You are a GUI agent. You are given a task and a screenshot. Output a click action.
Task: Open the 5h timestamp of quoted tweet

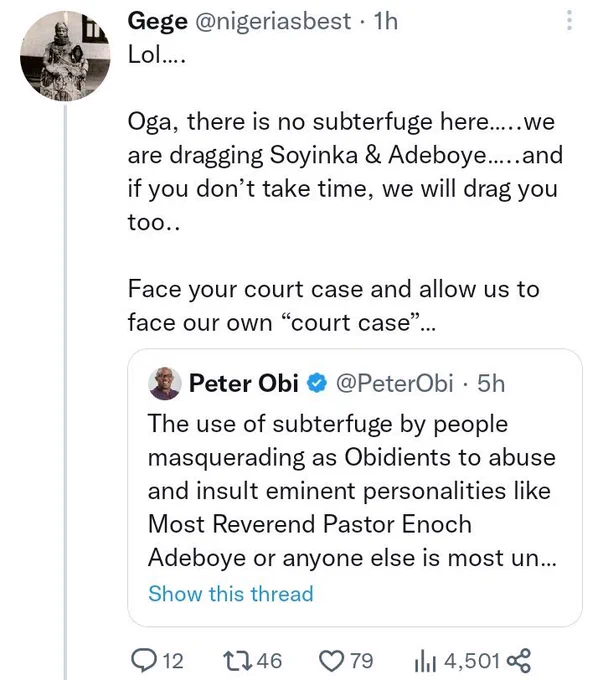491,384
